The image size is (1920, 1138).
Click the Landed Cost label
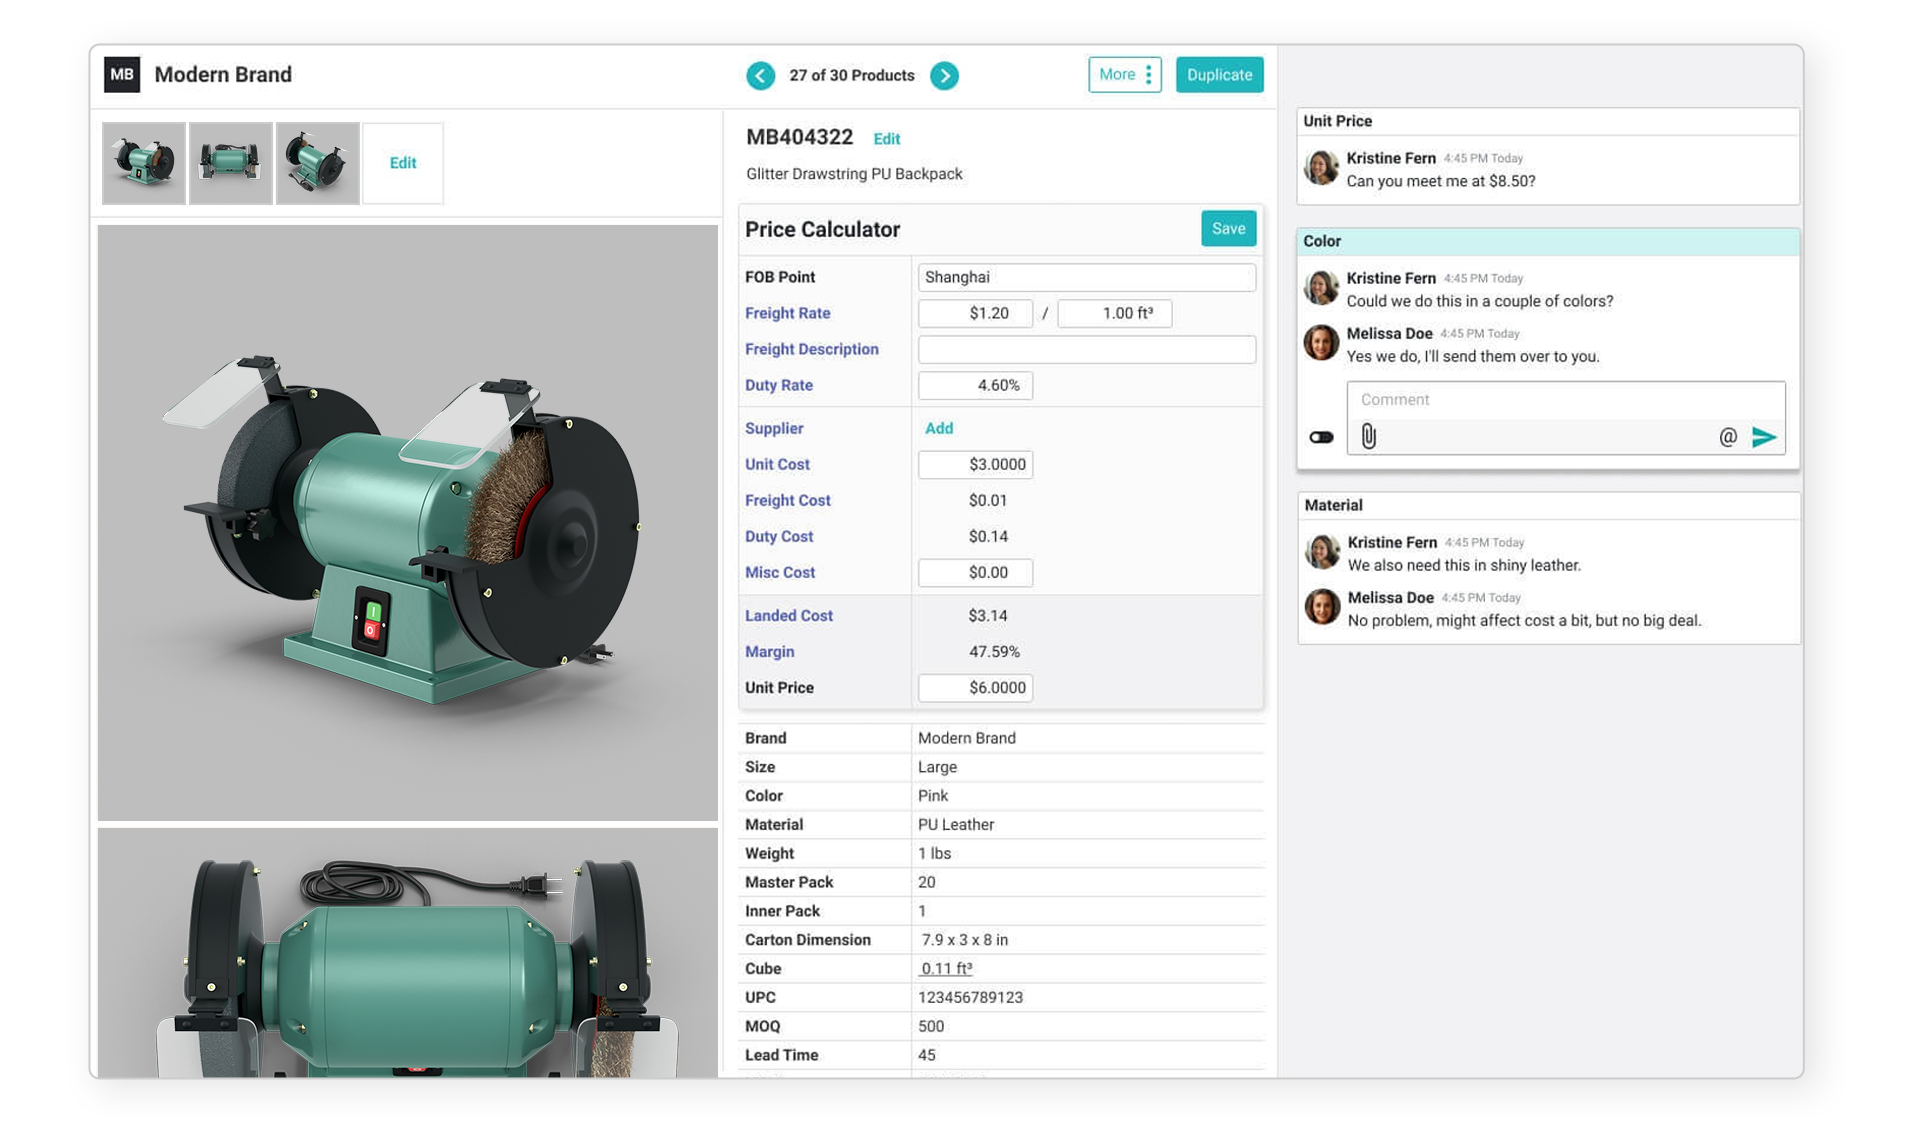pyautogui.click(x=788, y=615)
